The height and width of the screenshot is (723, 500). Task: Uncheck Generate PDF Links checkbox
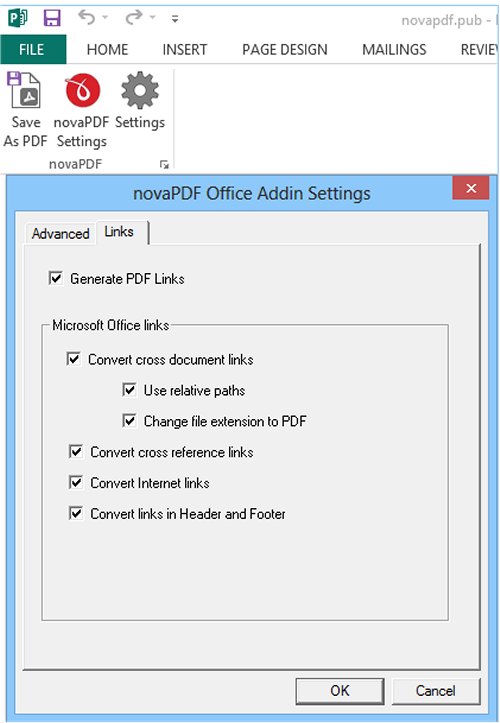tap(56, 279)
